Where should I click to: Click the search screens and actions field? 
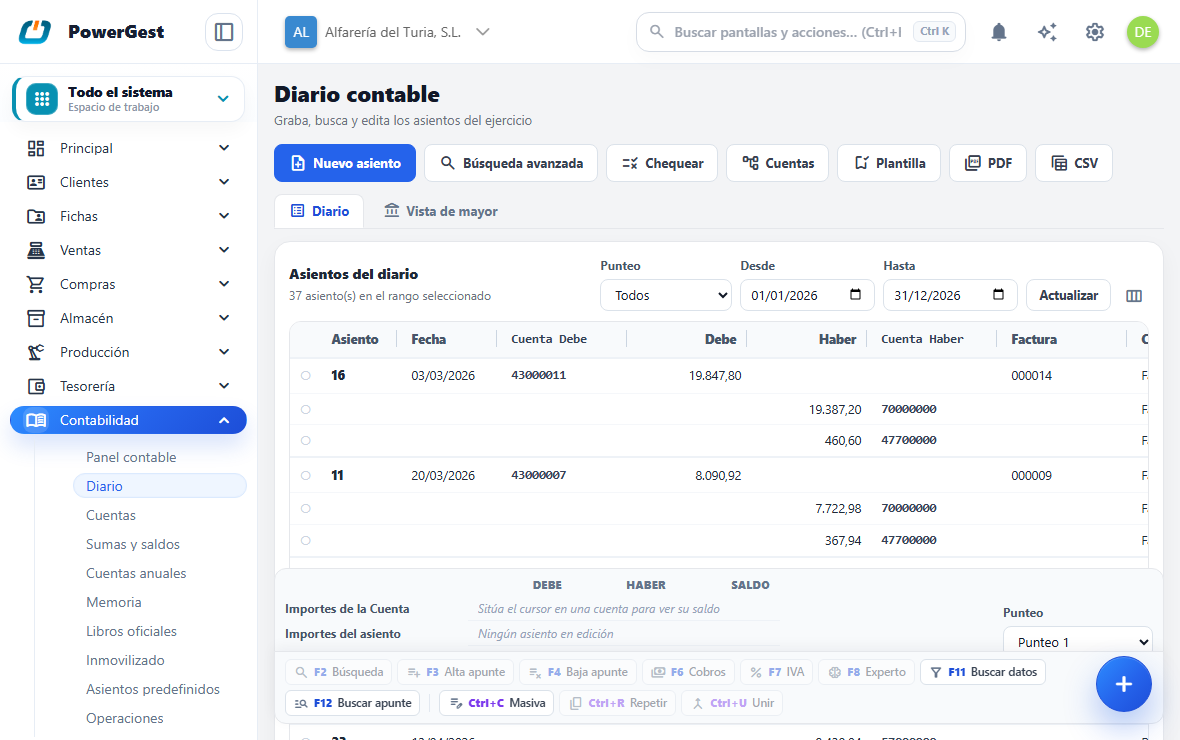[x=801, y=32]
